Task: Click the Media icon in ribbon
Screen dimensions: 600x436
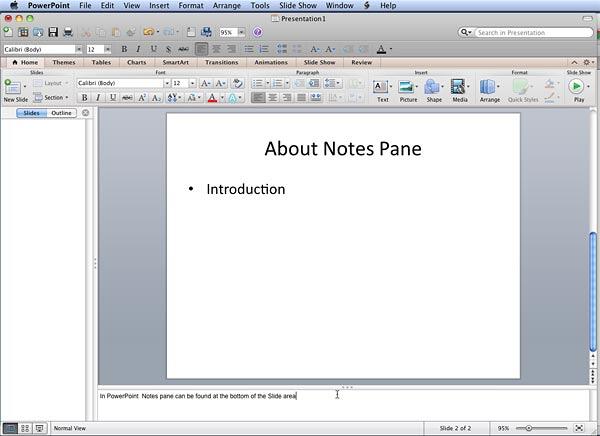Action: [459, 88]
